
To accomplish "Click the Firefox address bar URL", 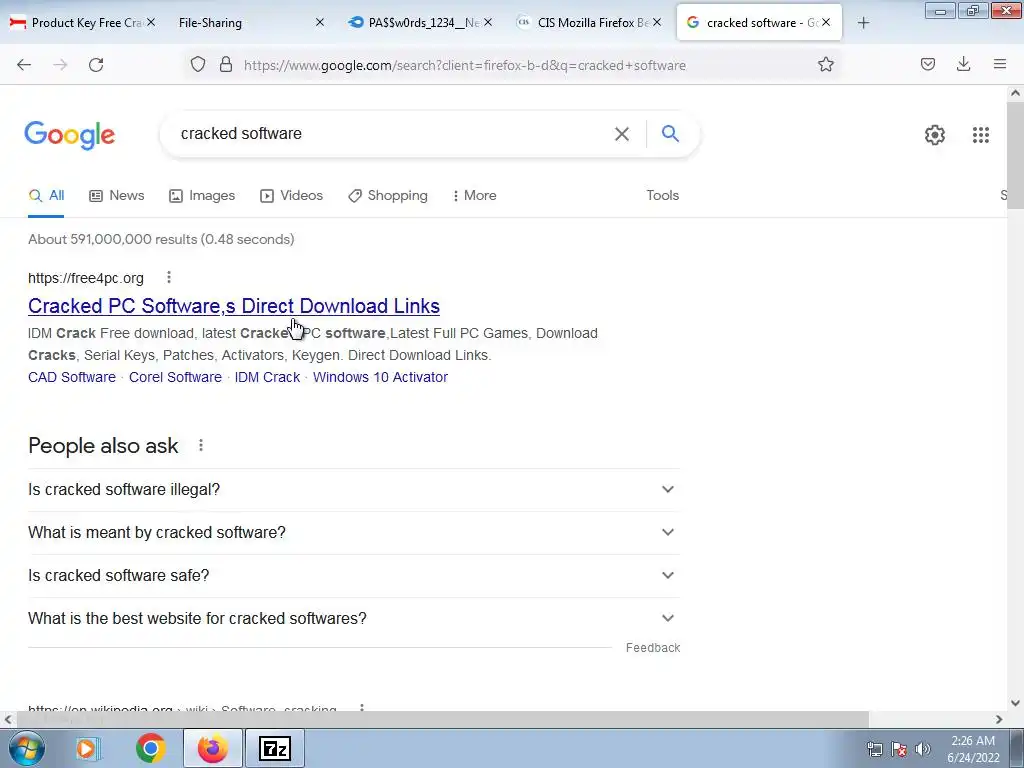I will tap(464, 65).
